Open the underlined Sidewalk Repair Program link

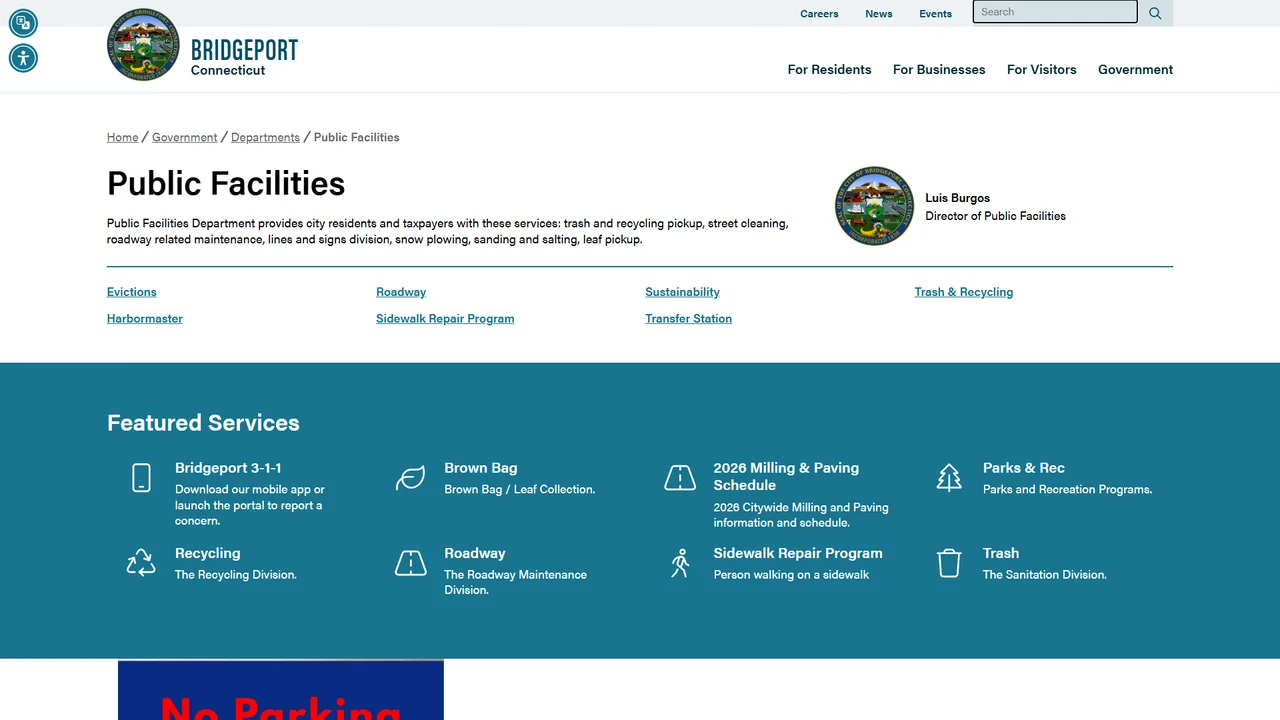pyautogui.click(x=445, y=318)
